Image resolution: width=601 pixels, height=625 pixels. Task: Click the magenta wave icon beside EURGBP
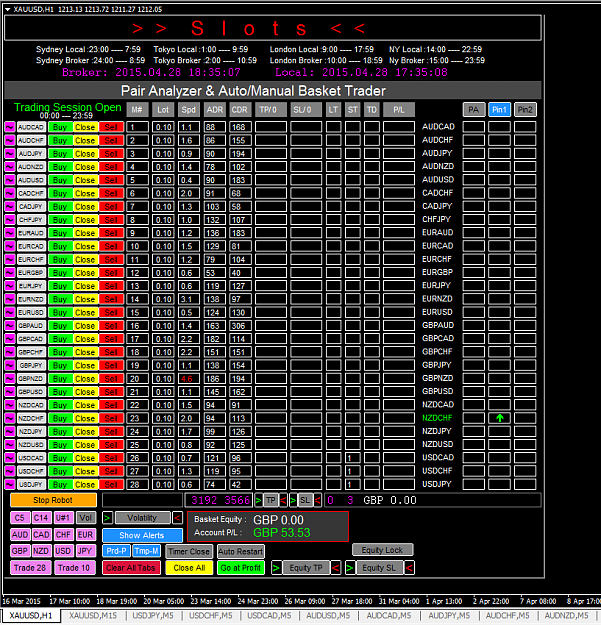pos(10,273)
